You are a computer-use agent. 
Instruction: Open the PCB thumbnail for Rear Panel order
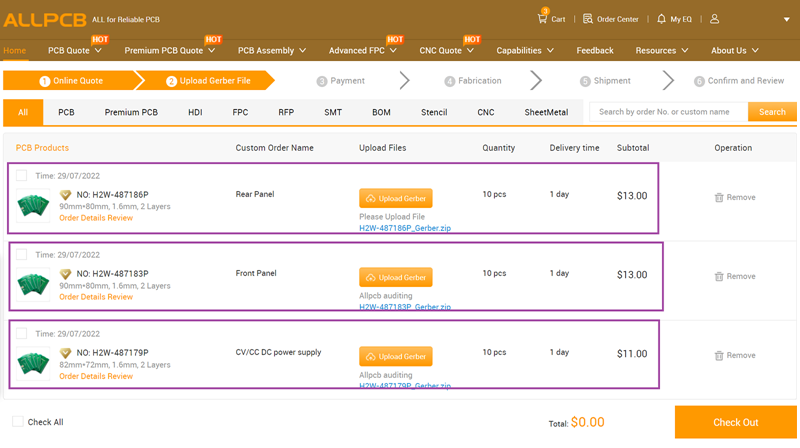33,205
